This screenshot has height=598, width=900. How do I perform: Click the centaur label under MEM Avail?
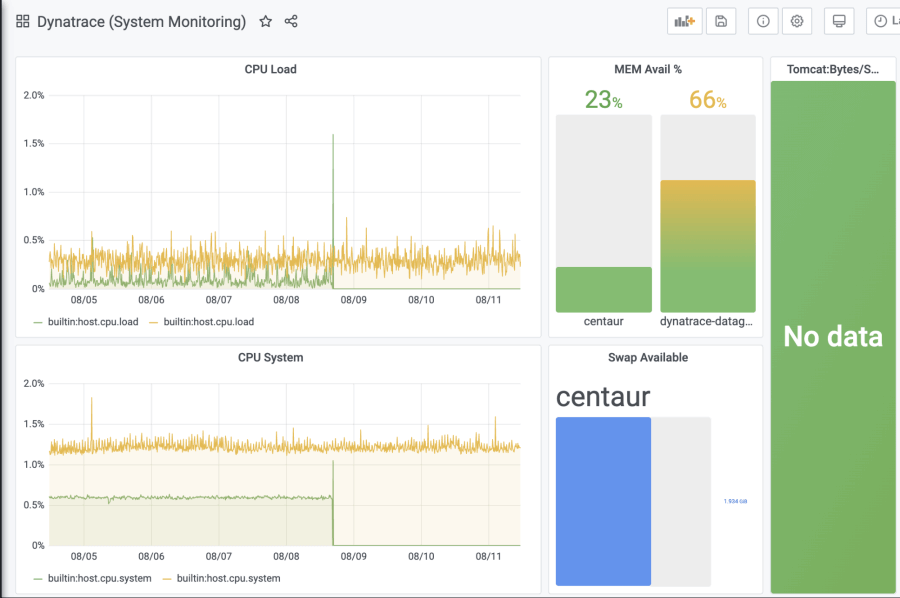click(x=603, y=321)
